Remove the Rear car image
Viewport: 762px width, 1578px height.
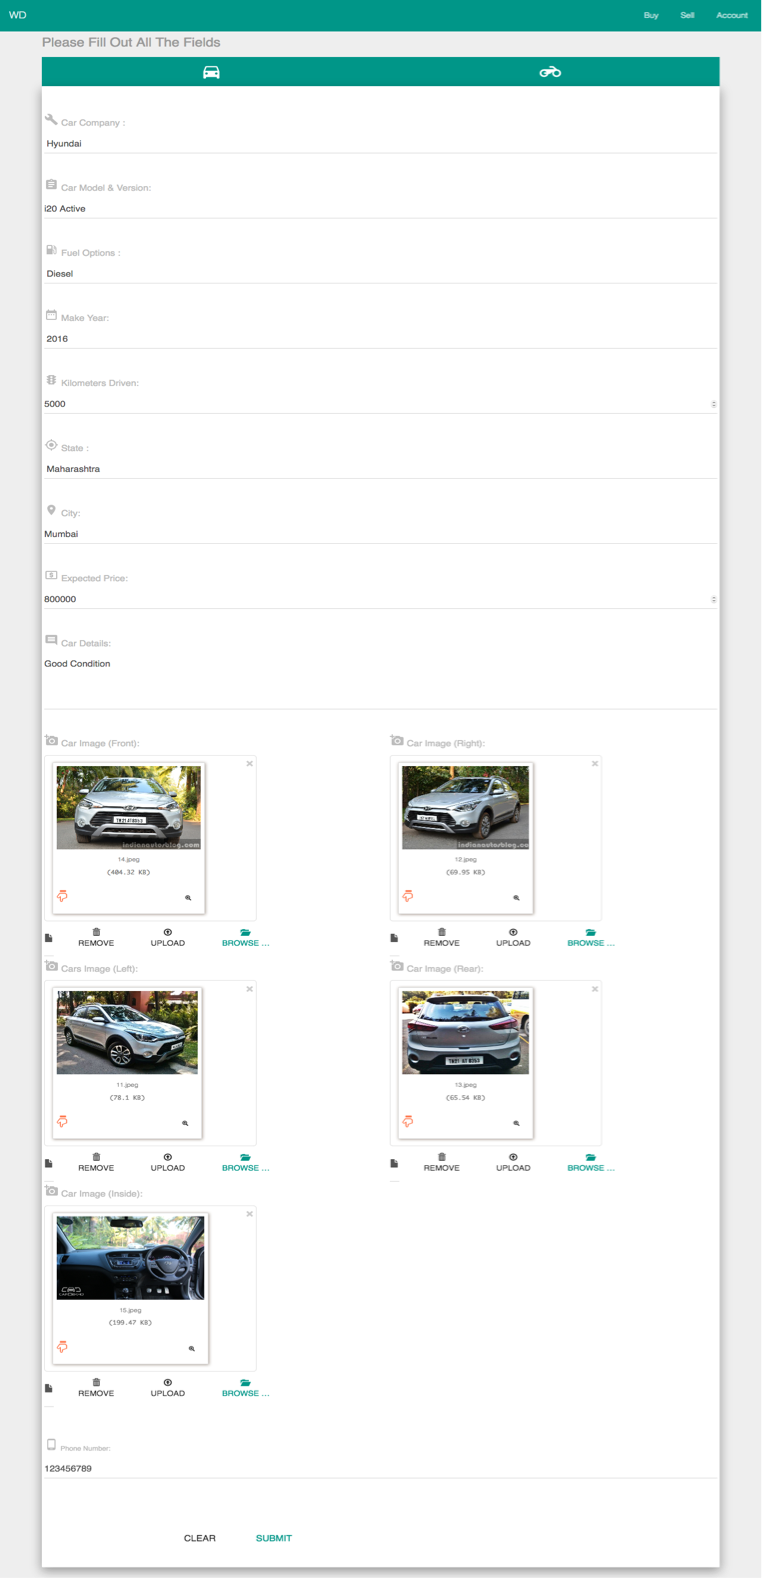pos(441,1163)
